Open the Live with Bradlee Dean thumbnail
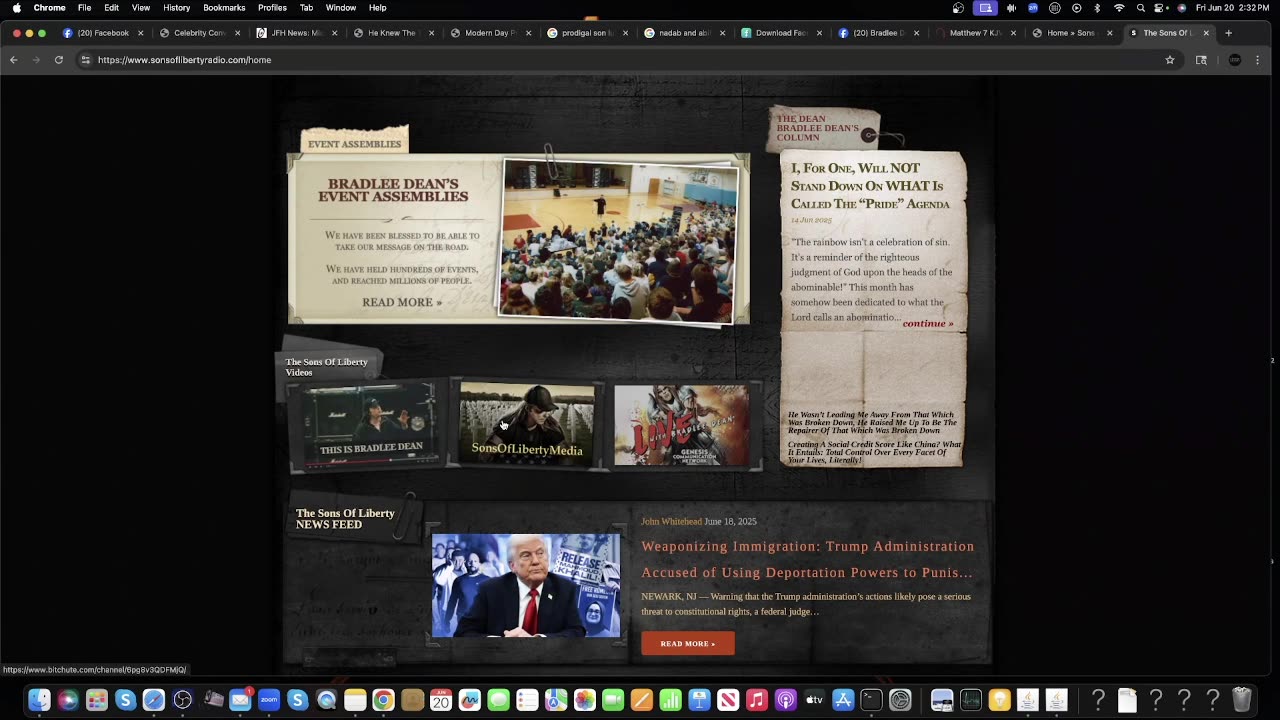Viewport: 1280px width, 720px height. pyautogui.click(x=681, y=425)
